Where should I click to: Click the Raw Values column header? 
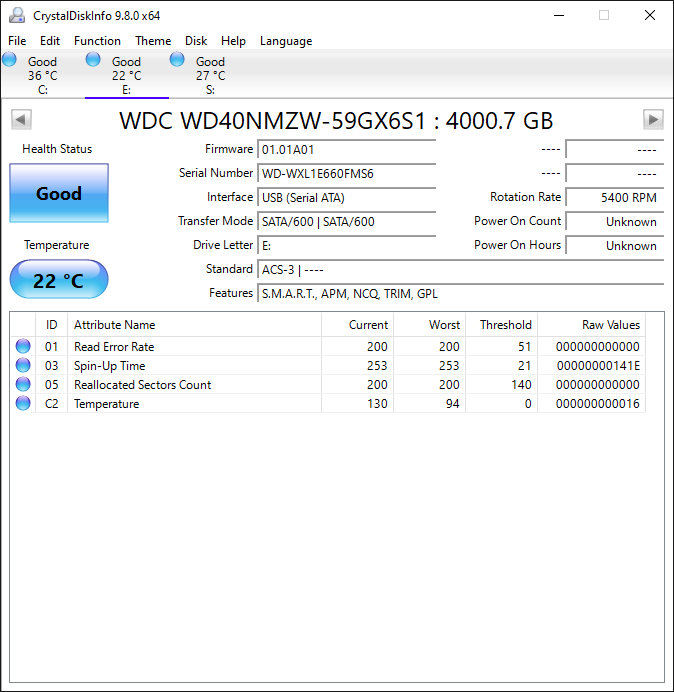coord(591,325)
